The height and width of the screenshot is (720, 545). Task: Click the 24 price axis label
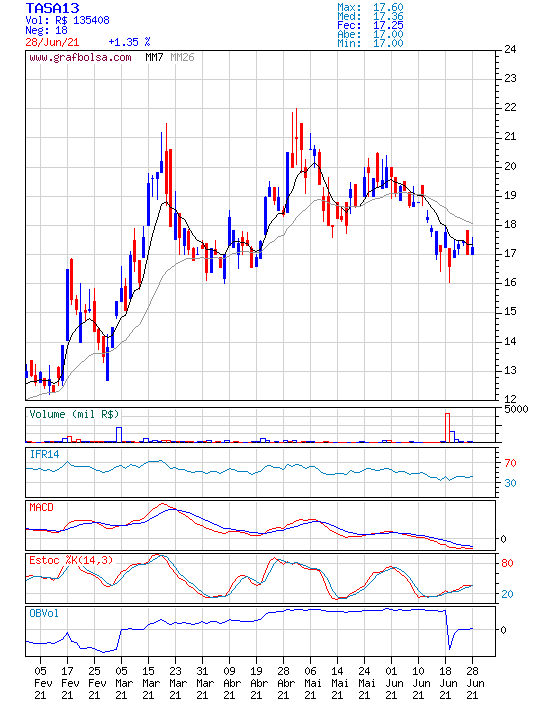(x=510, y=50)
